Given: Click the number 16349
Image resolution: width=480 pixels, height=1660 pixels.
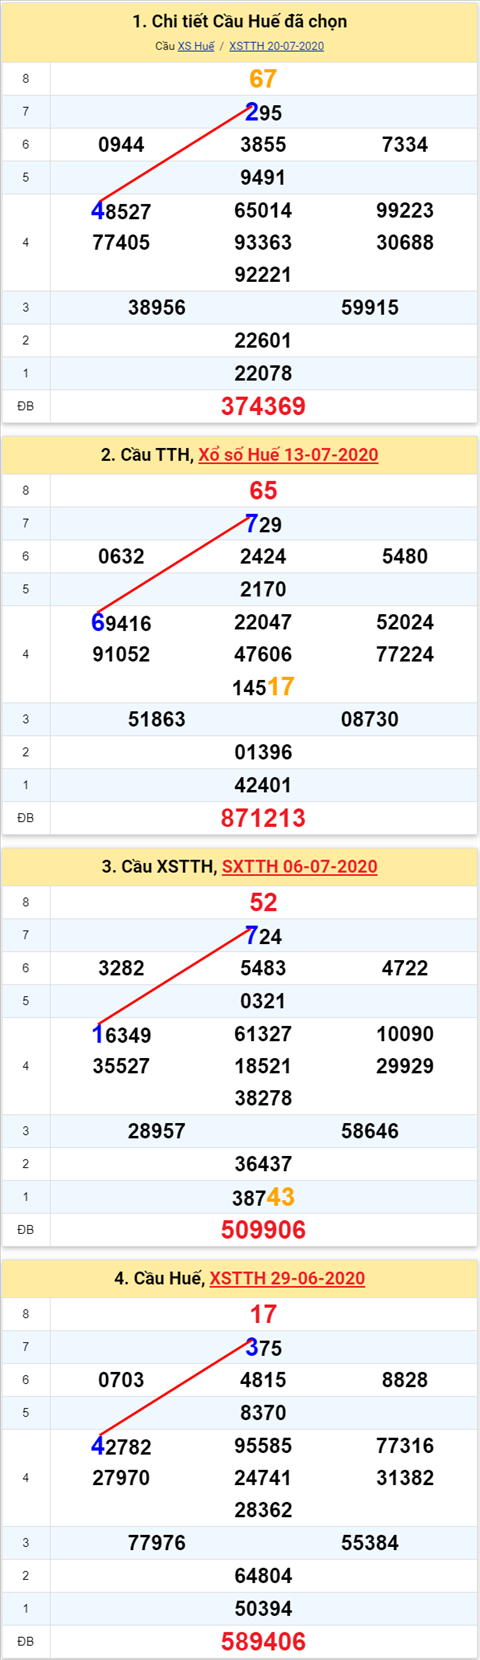Looking at the screenshot, I should tap(121, 1035).
